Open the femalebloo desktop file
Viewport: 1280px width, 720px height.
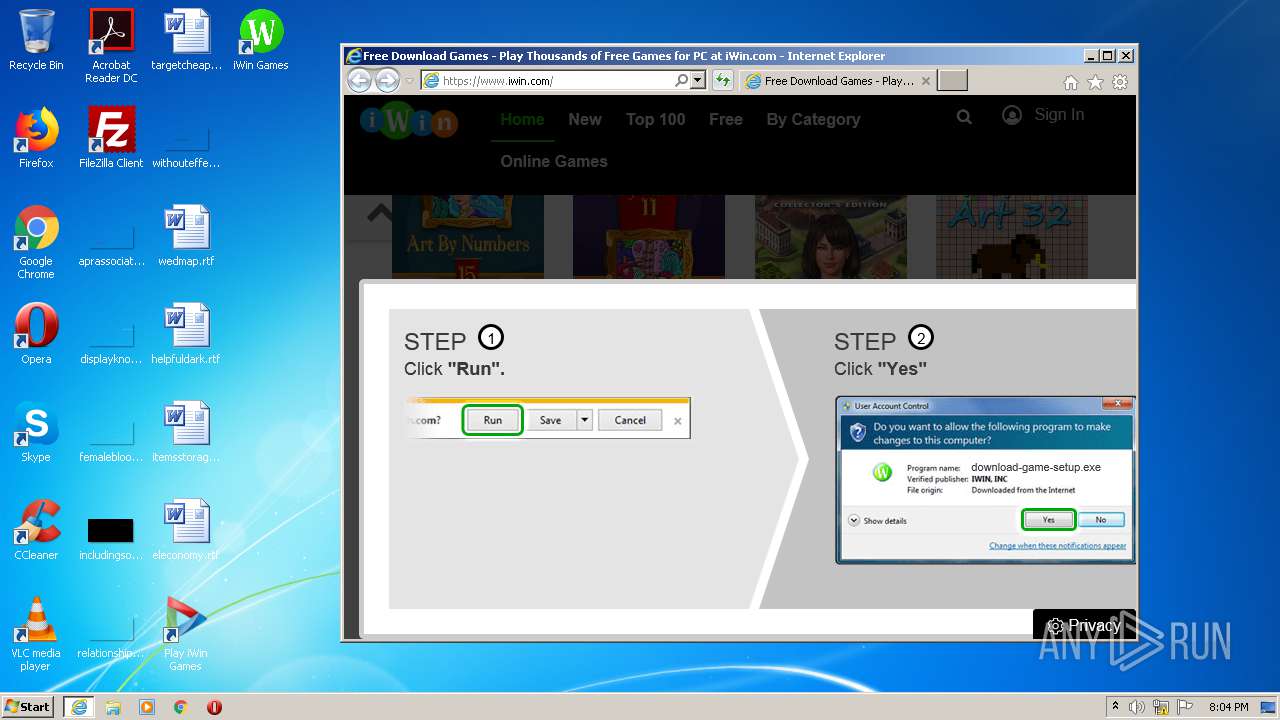111,438
